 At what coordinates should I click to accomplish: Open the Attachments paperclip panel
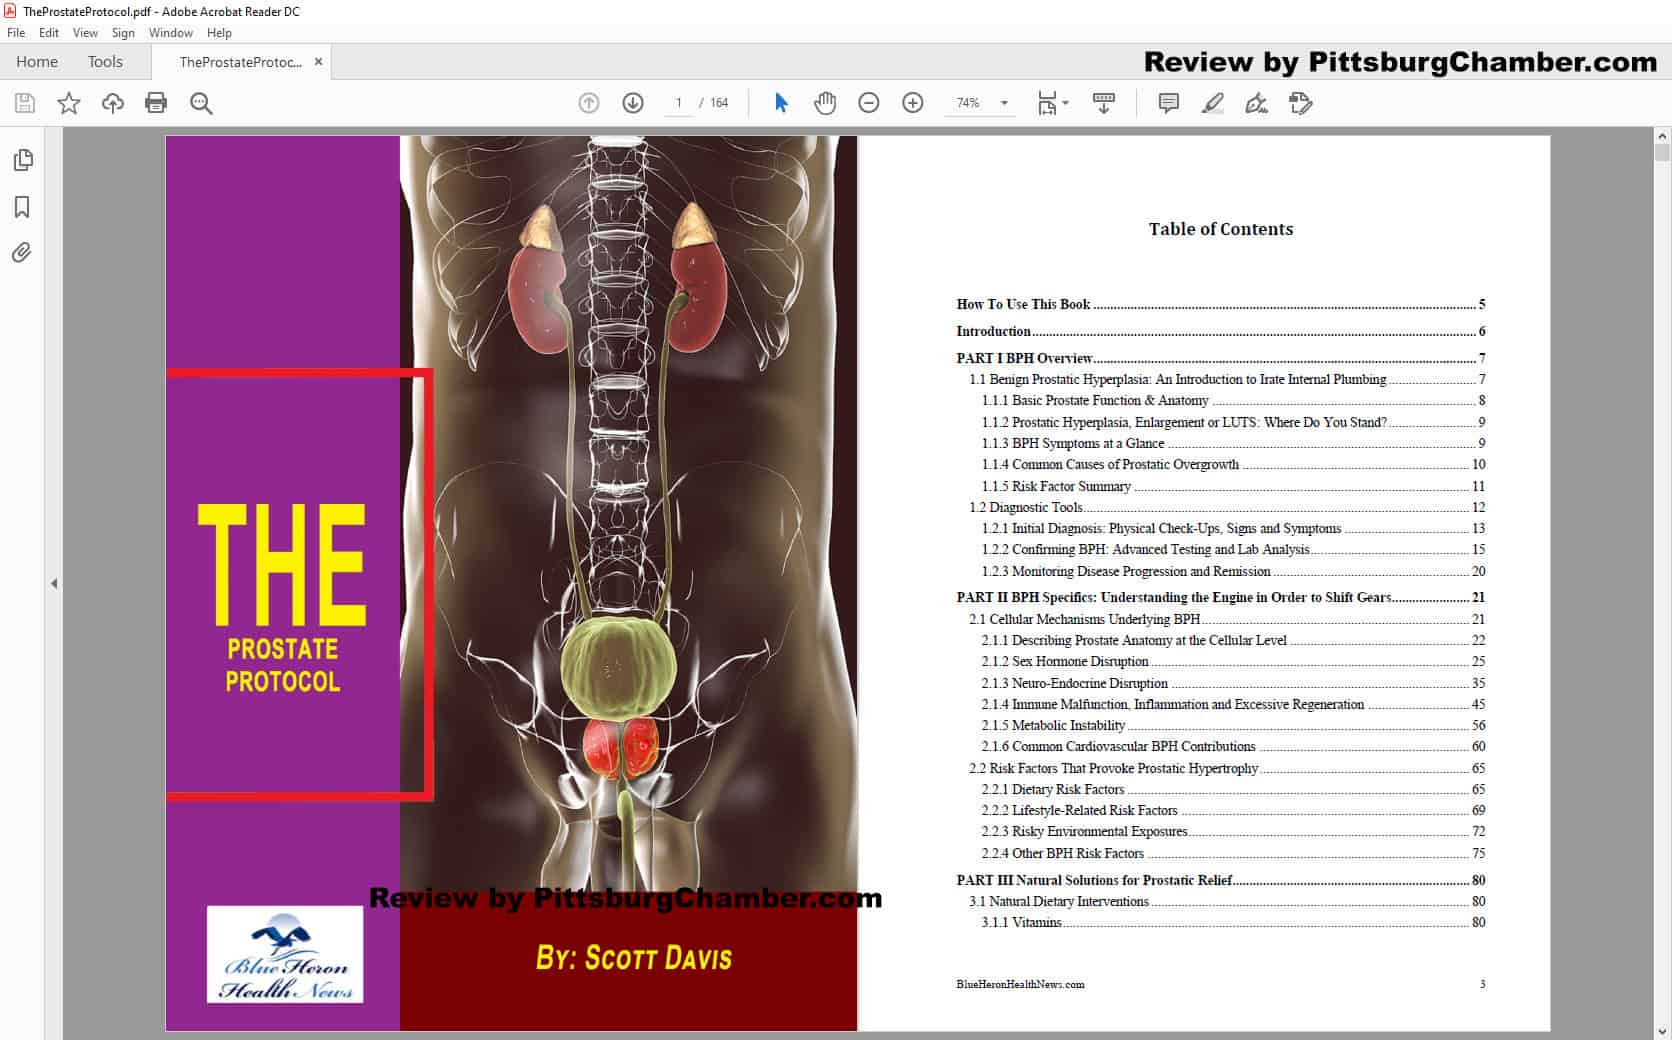[x=22, y=253]
